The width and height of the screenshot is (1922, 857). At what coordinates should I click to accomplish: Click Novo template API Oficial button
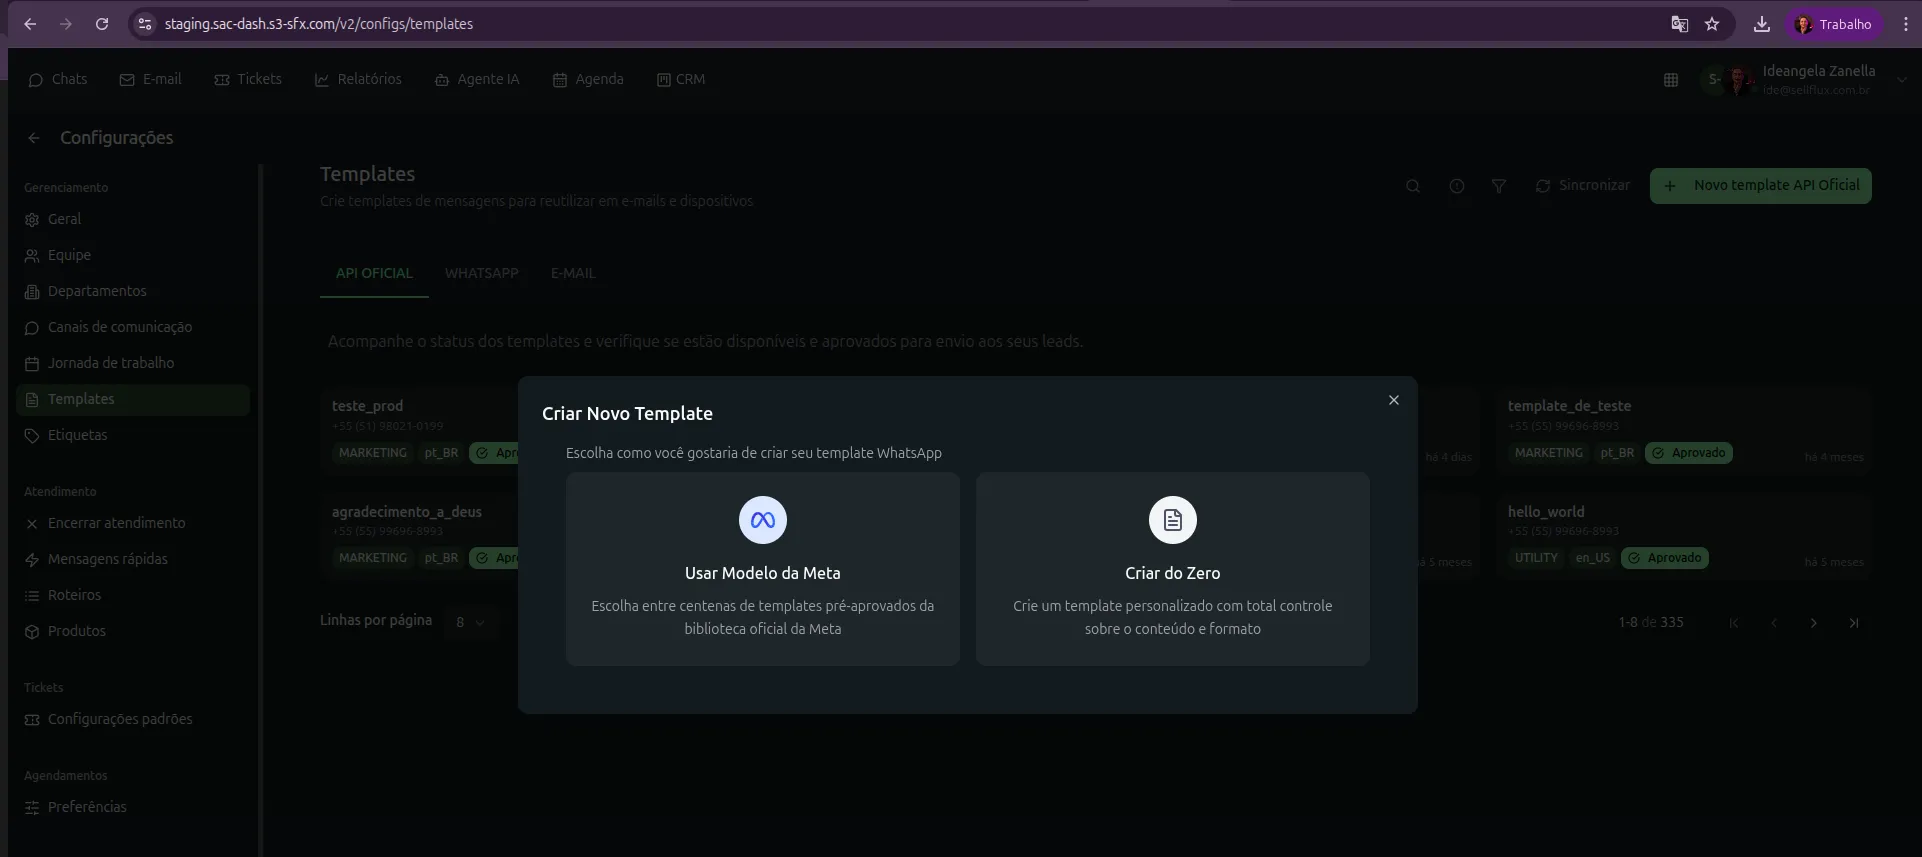1761,186
